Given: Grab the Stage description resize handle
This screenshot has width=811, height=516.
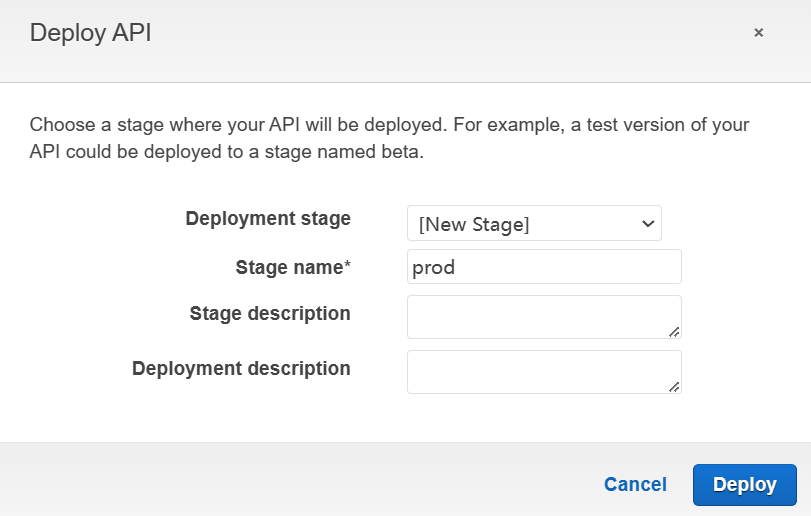Looking at the screenshot, I should pyautogui.click(x=674, y=332).
